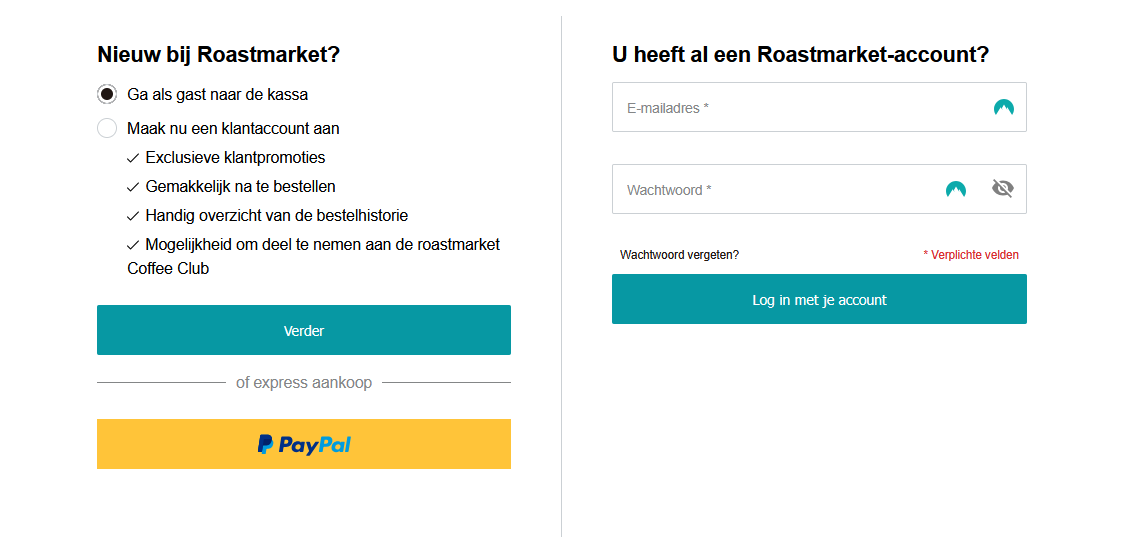Open the NordPass autofill icon in E-mailadres field
This screenshot has height=537, width=1127.
click(1004, 108)
